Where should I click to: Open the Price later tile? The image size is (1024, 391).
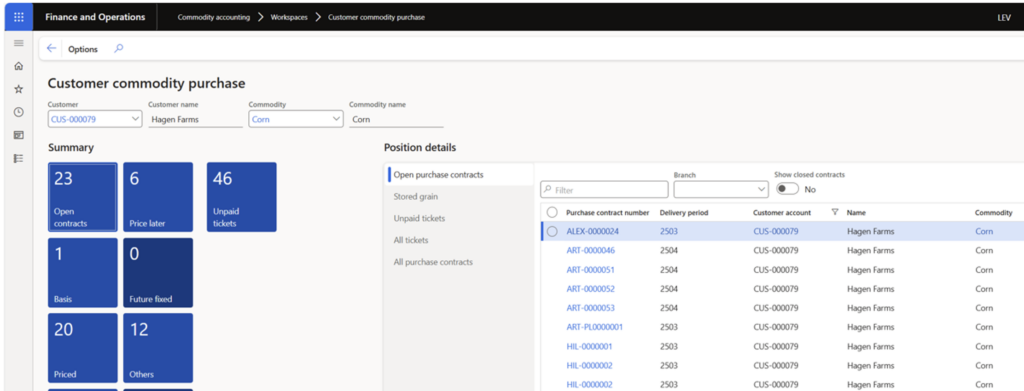(158, 197)
